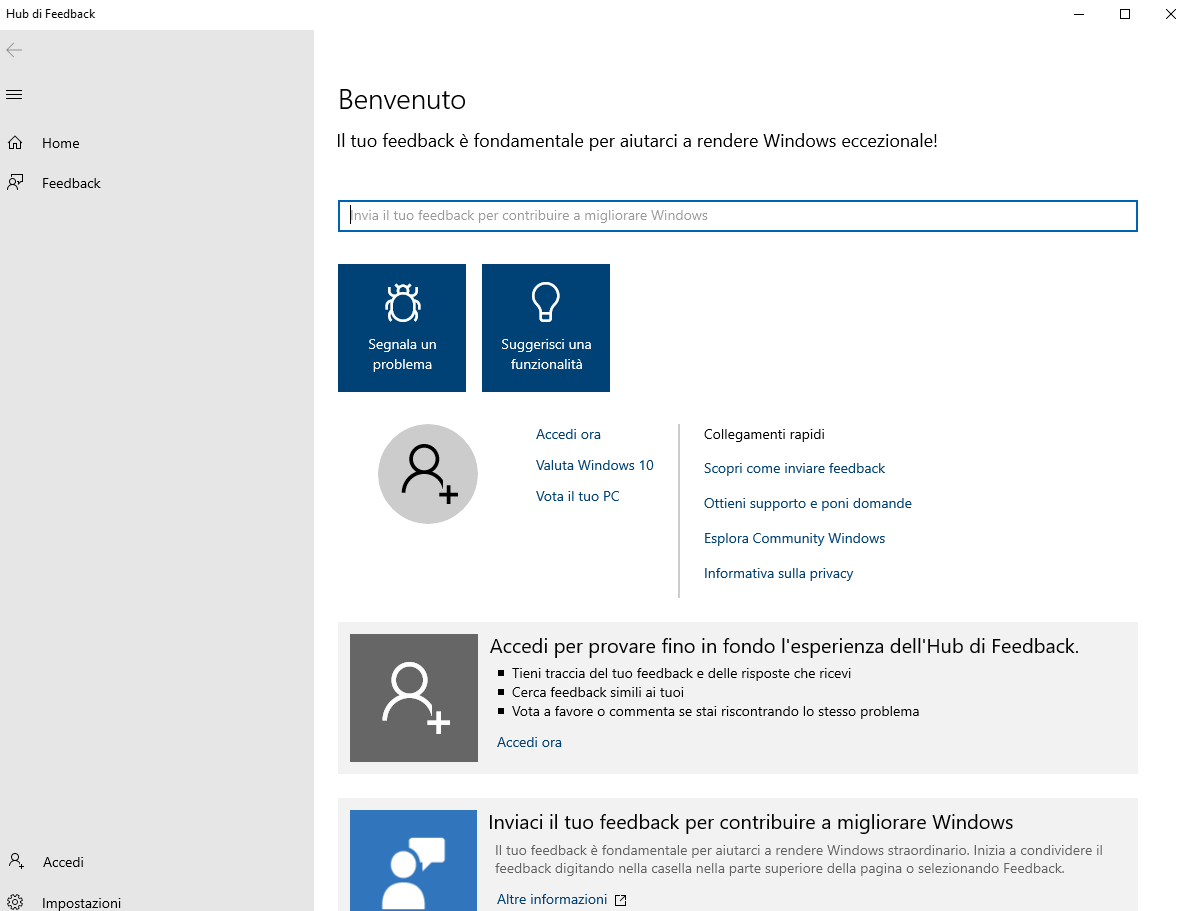Click 'Accedi per provare fino in fondo' heading

[784, 646]
